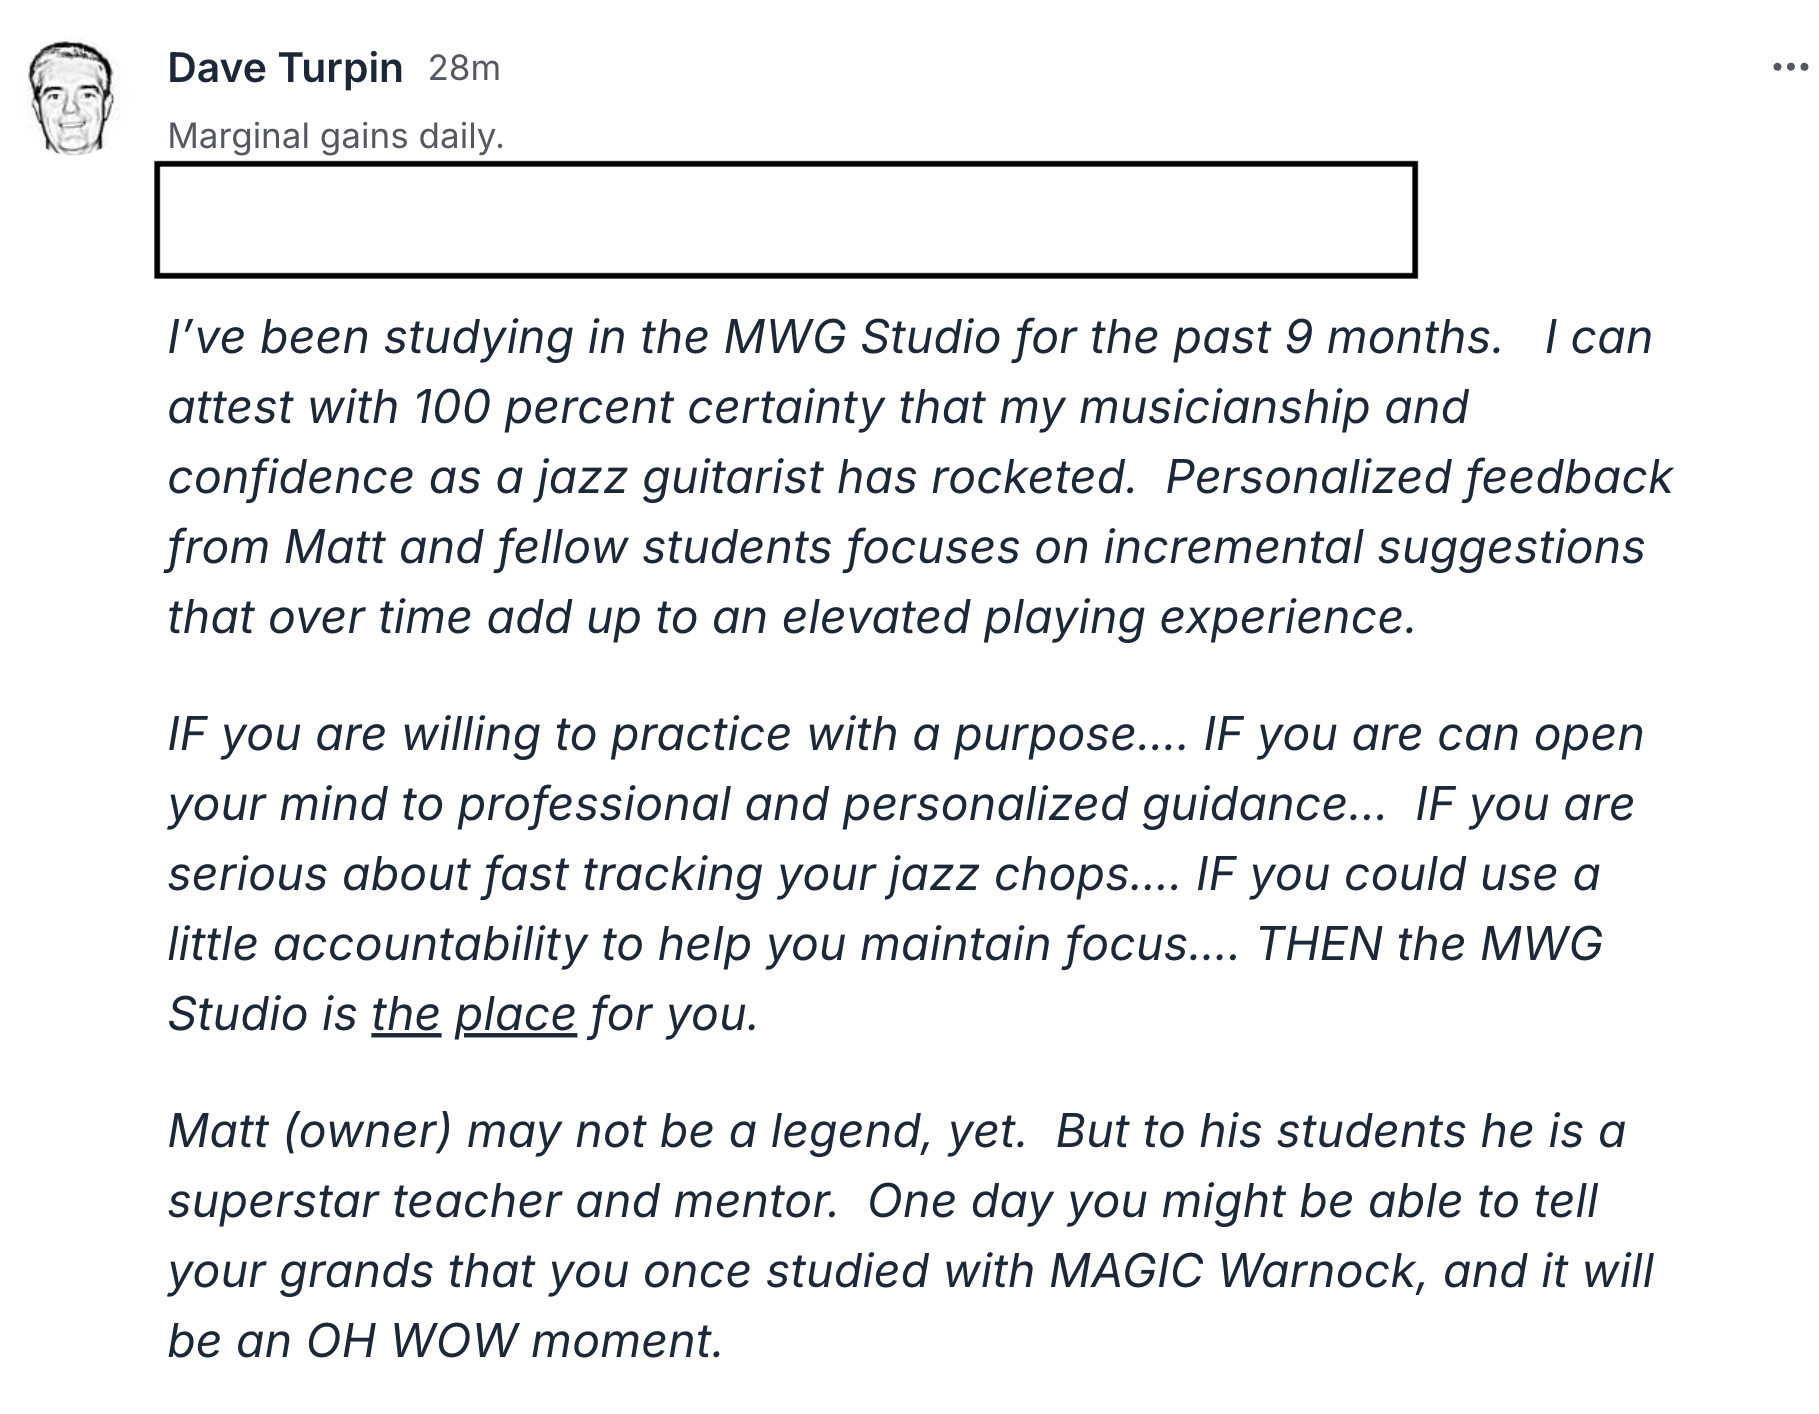Click 'THEN the MWG' in second paragraph
Image resolution: width=1819 pixels, height=1414 pixels.
point(1429,944)
